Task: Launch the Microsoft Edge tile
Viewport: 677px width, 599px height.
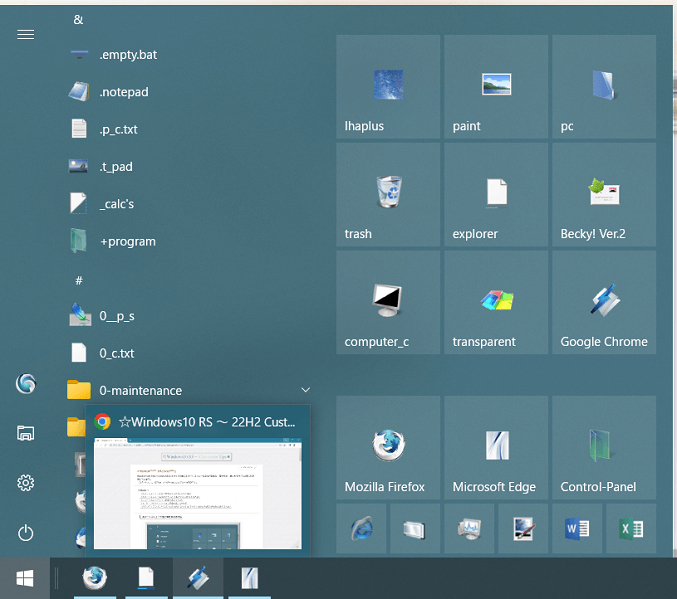Action: tap(496, 448)
